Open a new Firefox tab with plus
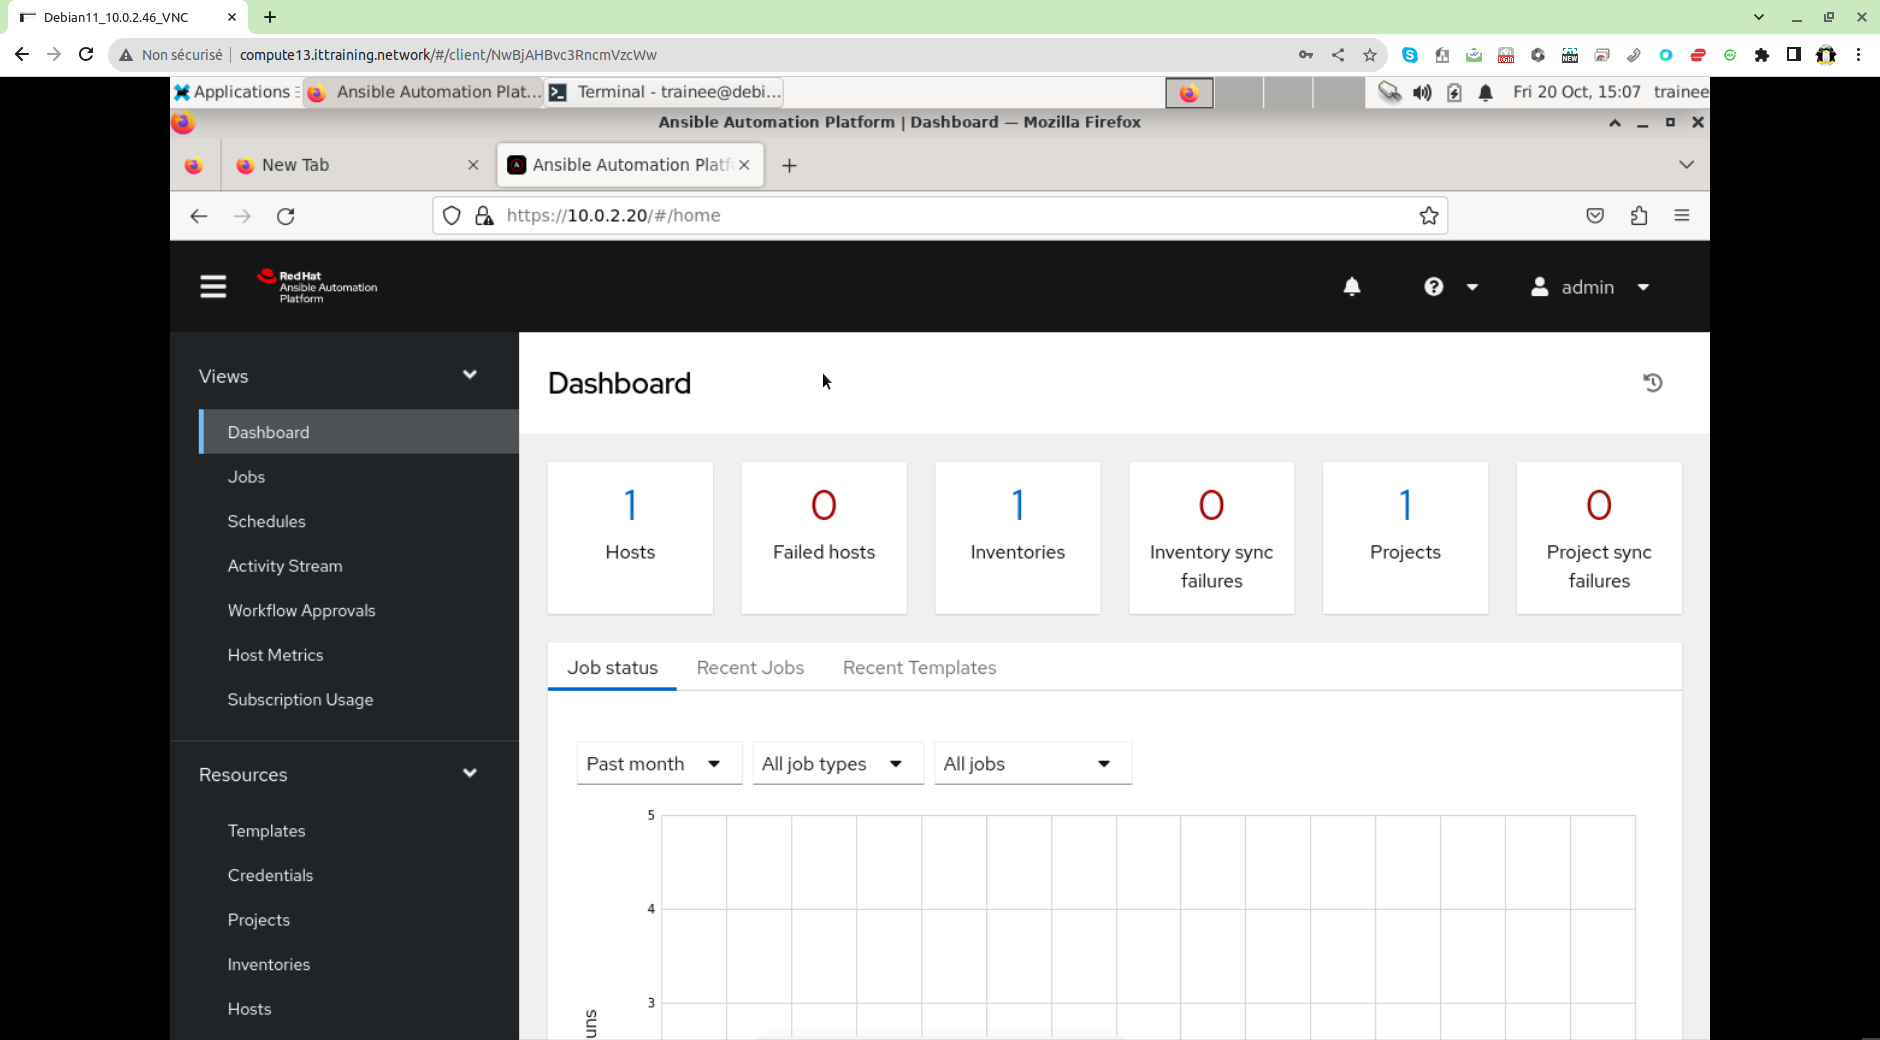This screenshot has width=1880, height=1040. [x=789, y=165]
